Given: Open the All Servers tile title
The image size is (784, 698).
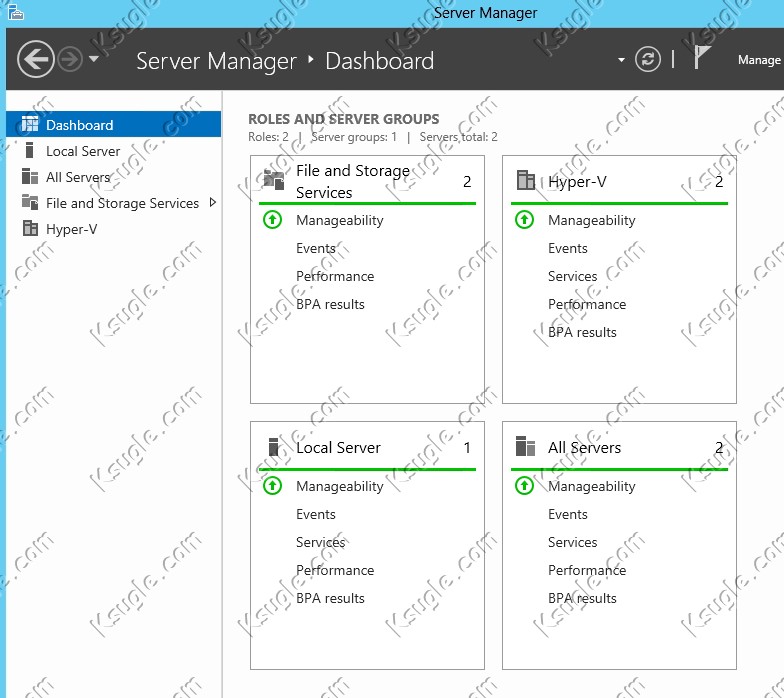Looking at the screenshot, I should 584,448.
